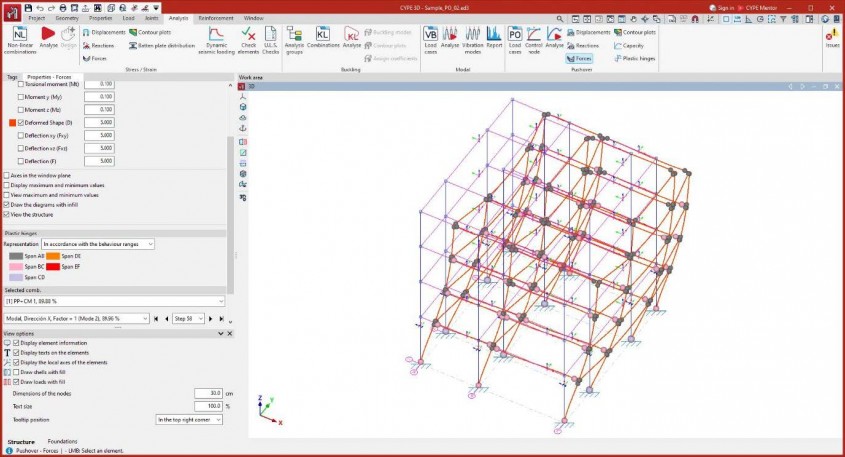
Task: Open Dynamic seismic loading
Action: point(216,40)
